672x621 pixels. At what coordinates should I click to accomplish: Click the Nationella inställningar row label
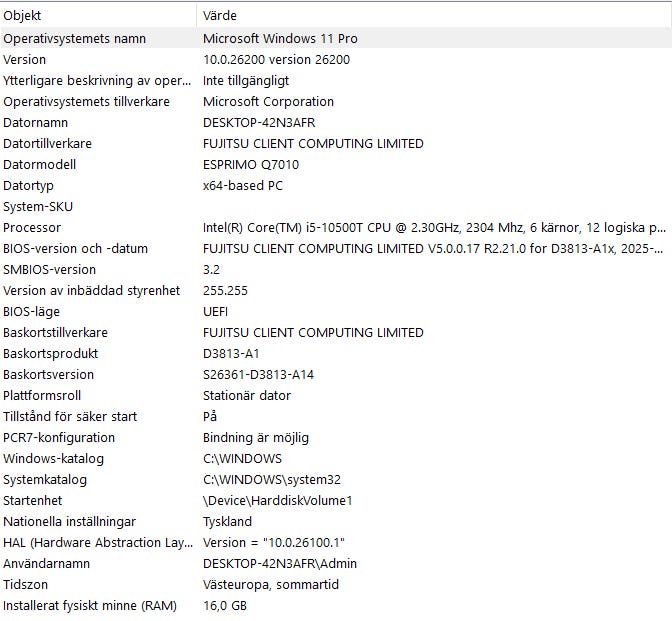[x=69, y=522]
